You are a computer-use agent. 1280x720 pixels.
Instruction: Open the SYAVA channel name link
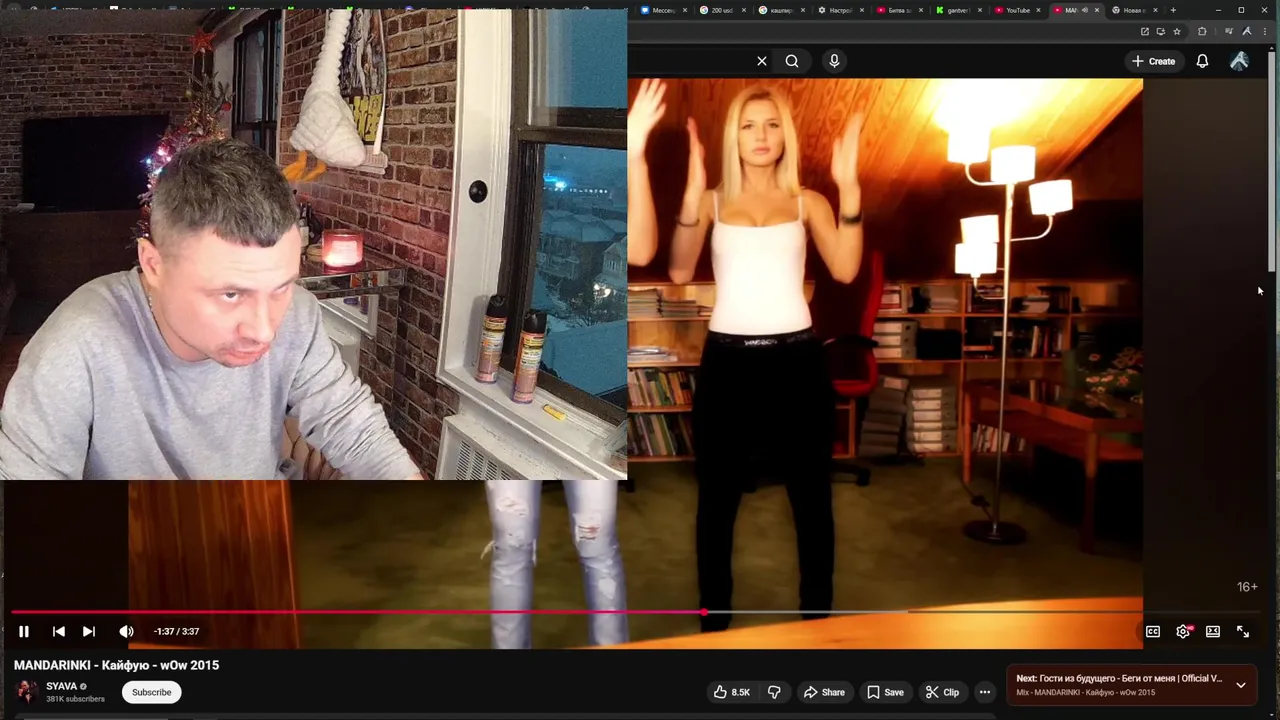(x=61, y=686)
